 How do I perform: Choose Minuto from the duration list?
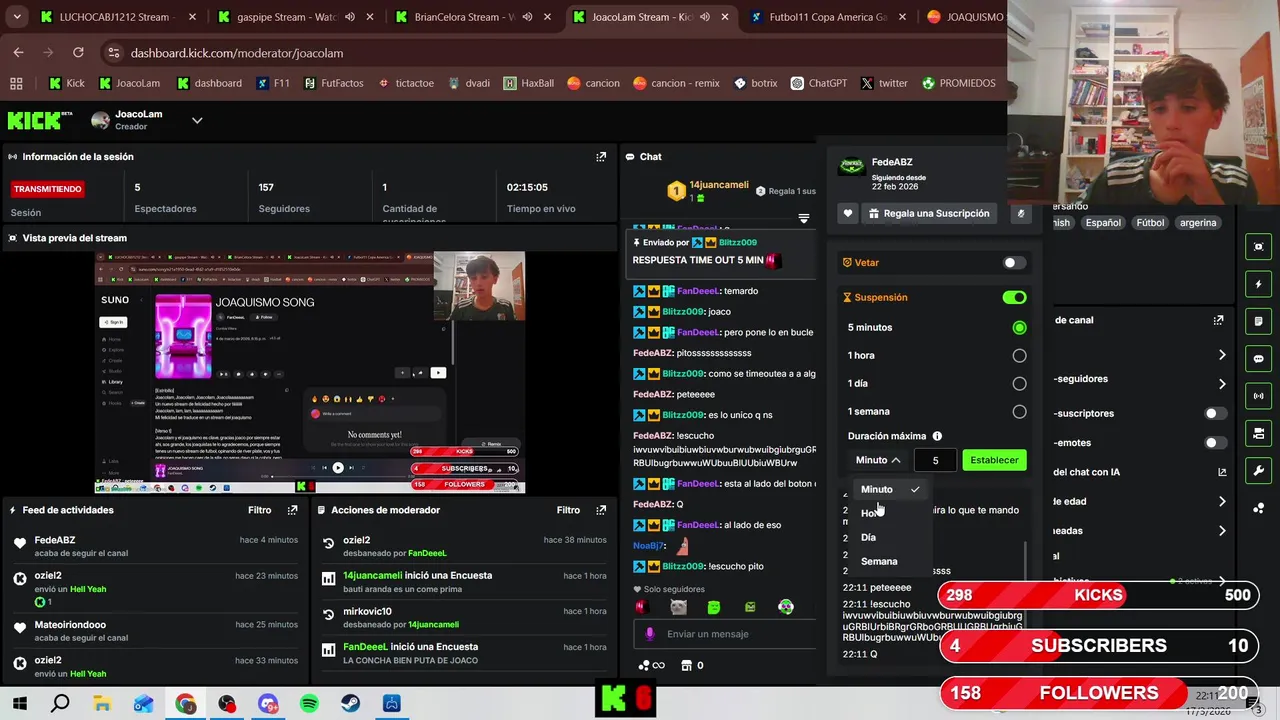(x=890, y=489)
